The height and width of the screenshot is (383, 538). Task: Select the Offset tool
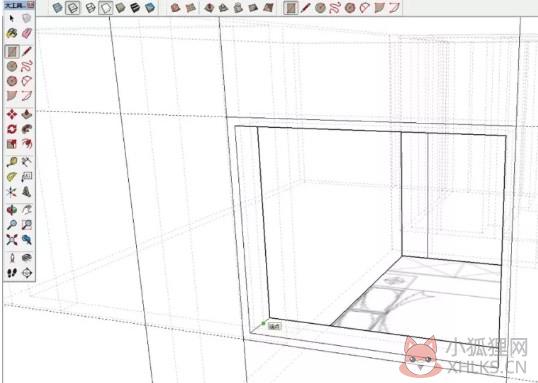pos(26,144)
